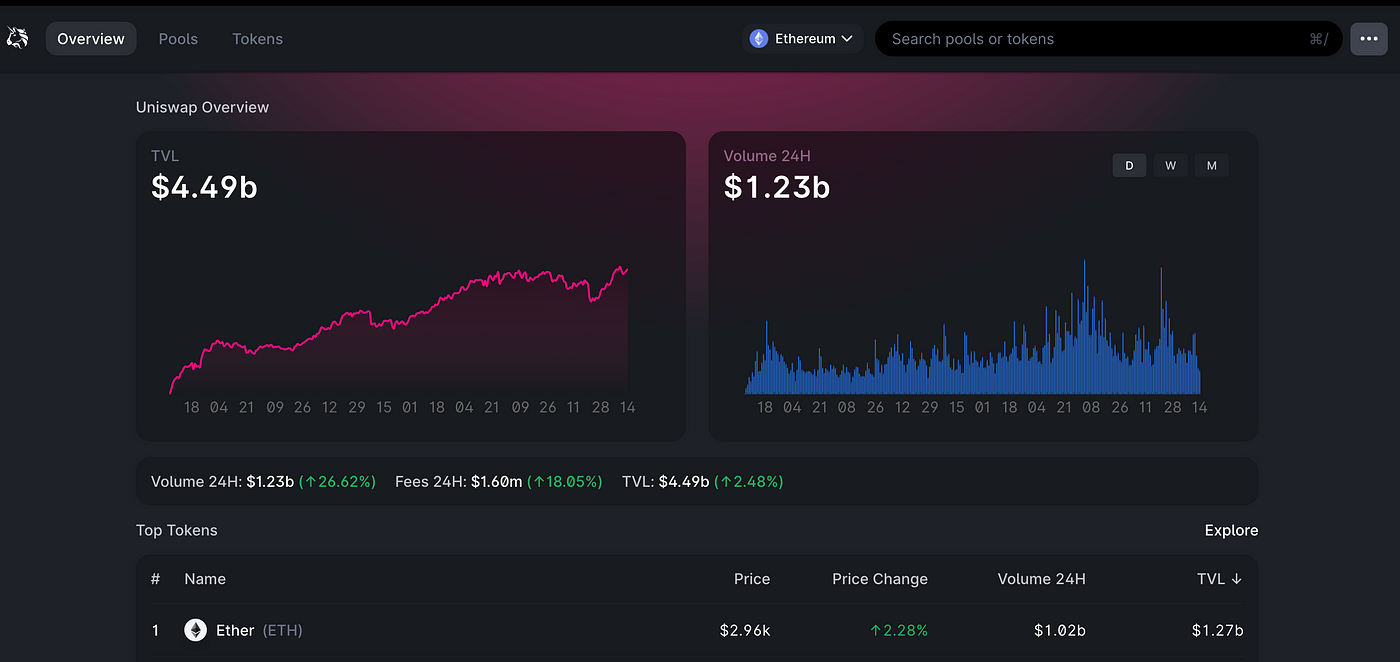
Task: Sort tokens by Name column
Action: click(x=205, y=579)
